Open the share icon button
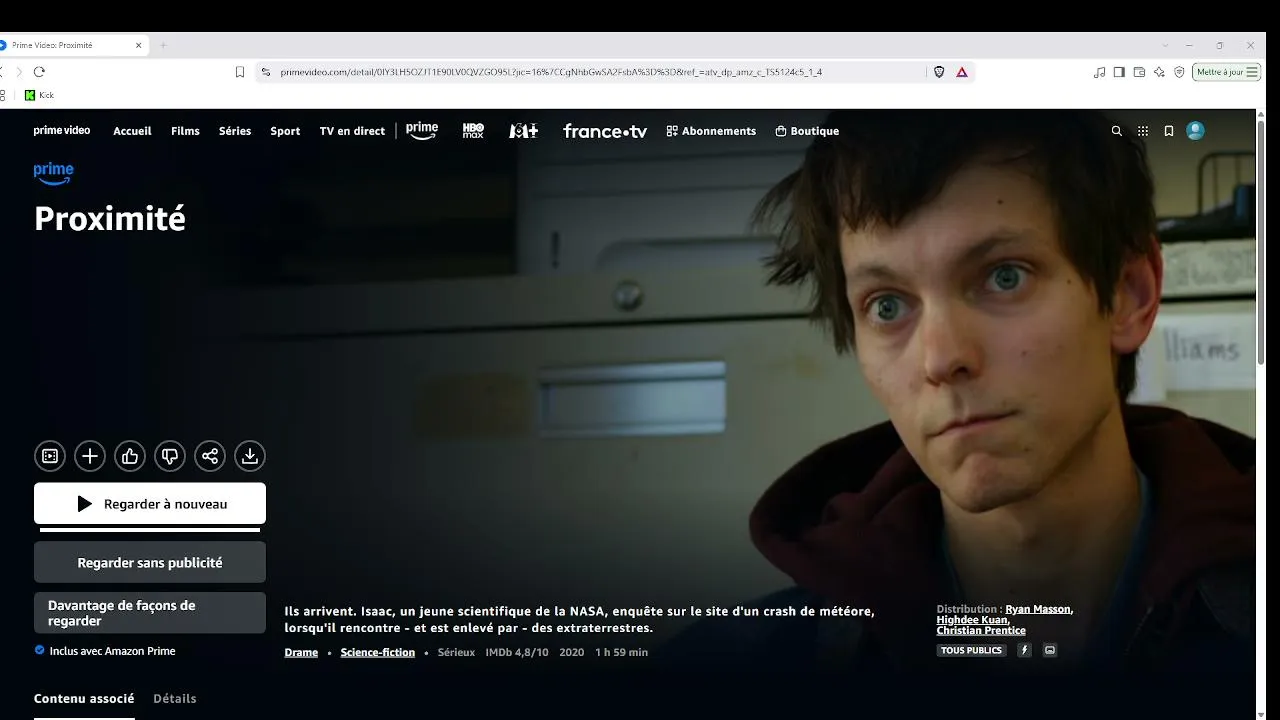The width and height of the screenshot is (1280, 720). coord(210,456)
